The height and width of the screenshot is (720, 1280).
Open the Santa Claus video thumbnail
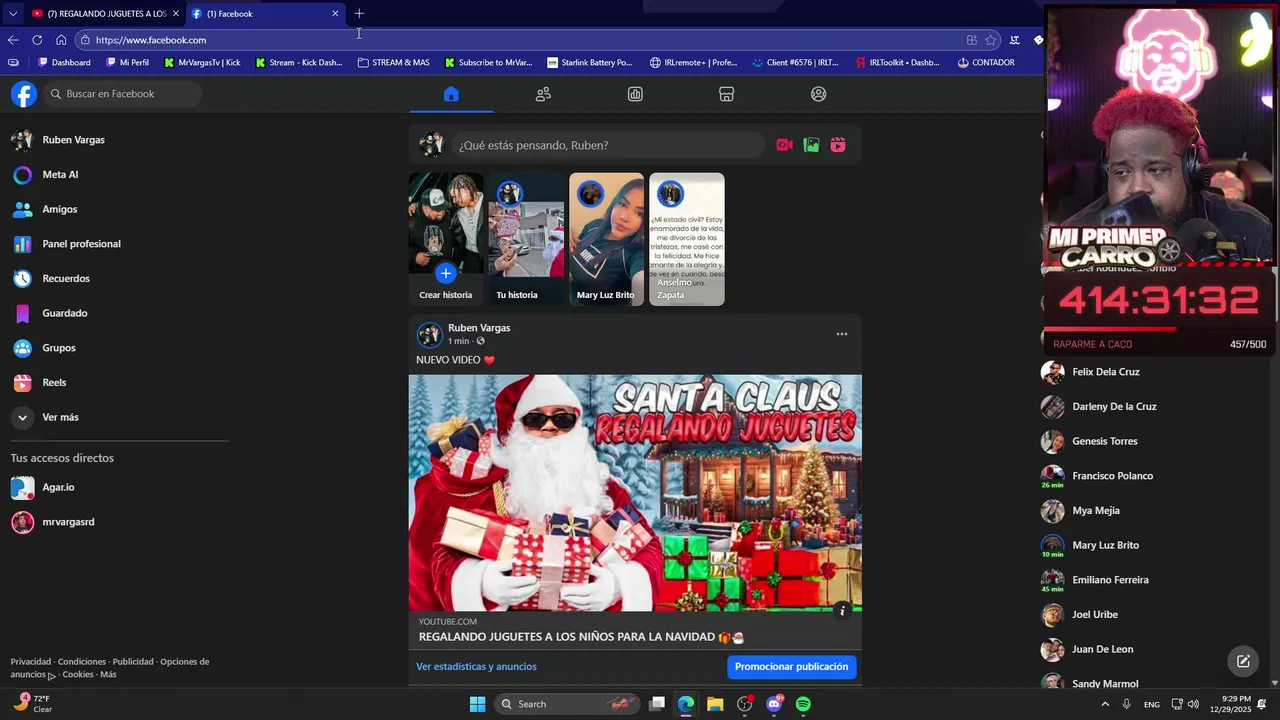point(635,493)
